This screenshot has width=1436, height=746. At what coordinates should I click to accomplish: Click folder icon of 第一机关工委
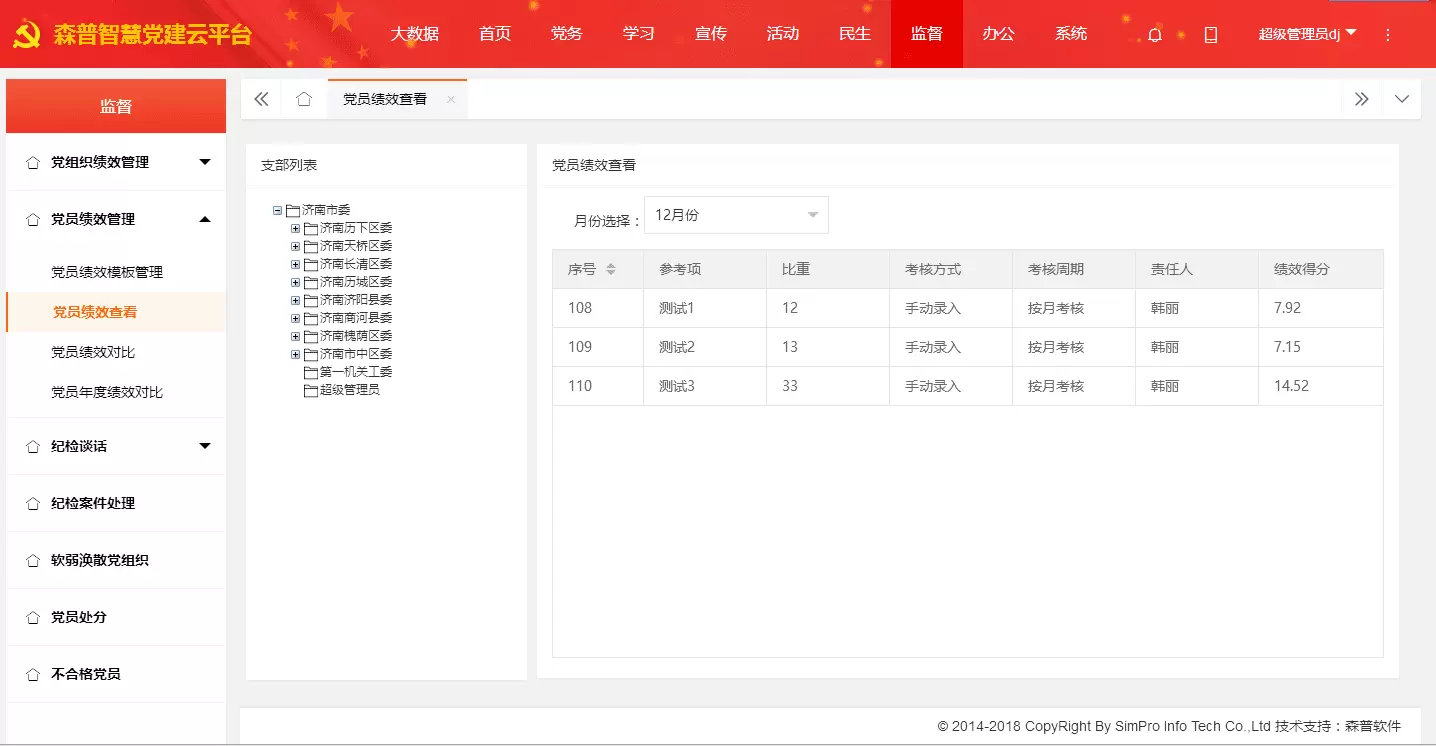[311, 373]
